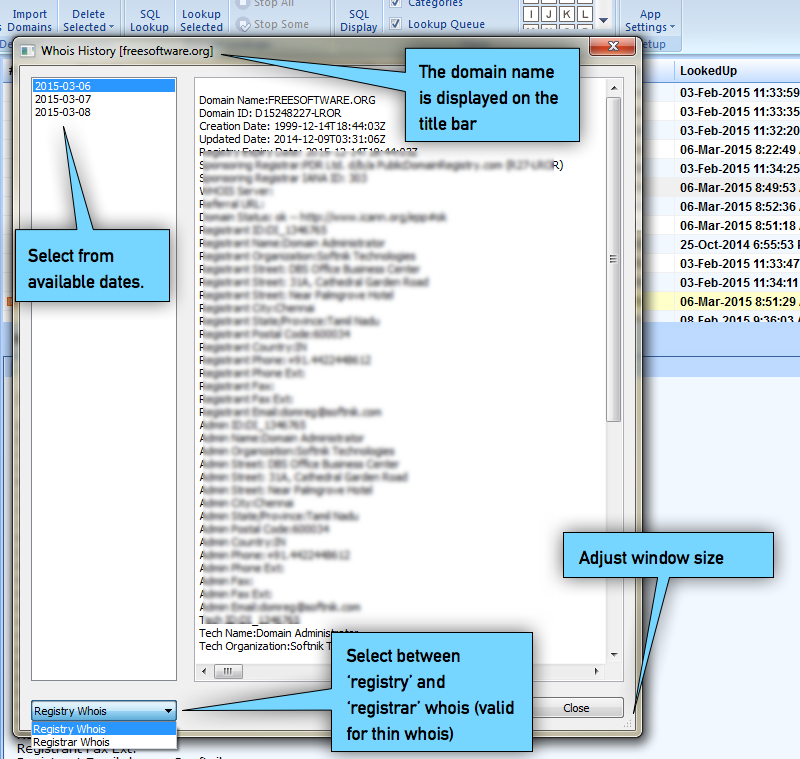Screen dimensions: 800x759
Task: Click the Import Domains toolbar button
Action: click(x=29, y=20)
